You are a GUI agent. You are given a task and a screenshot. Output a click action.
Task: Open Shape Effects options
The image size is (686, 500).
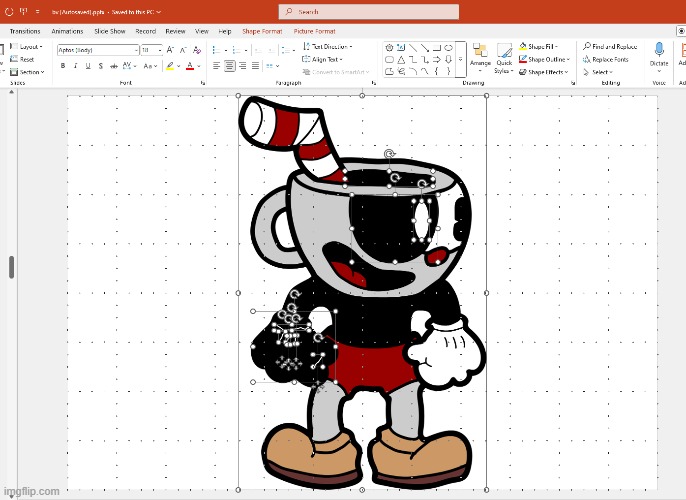(543, 72)
